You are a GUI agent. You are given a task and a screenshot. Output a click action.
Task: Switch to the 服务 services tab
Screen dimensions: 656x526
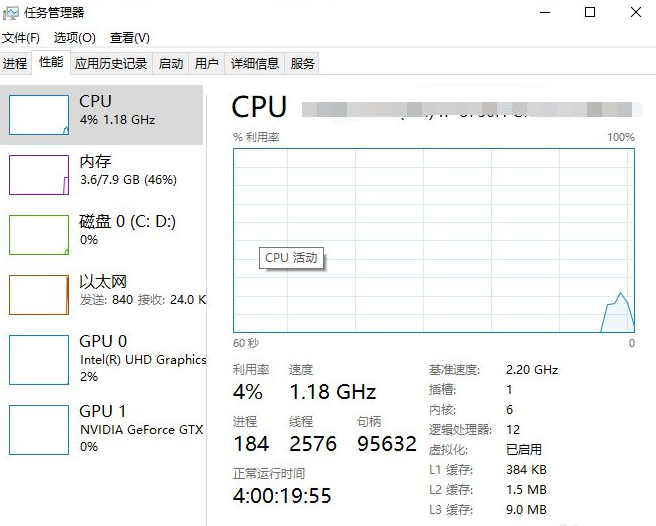click(302, 64)
